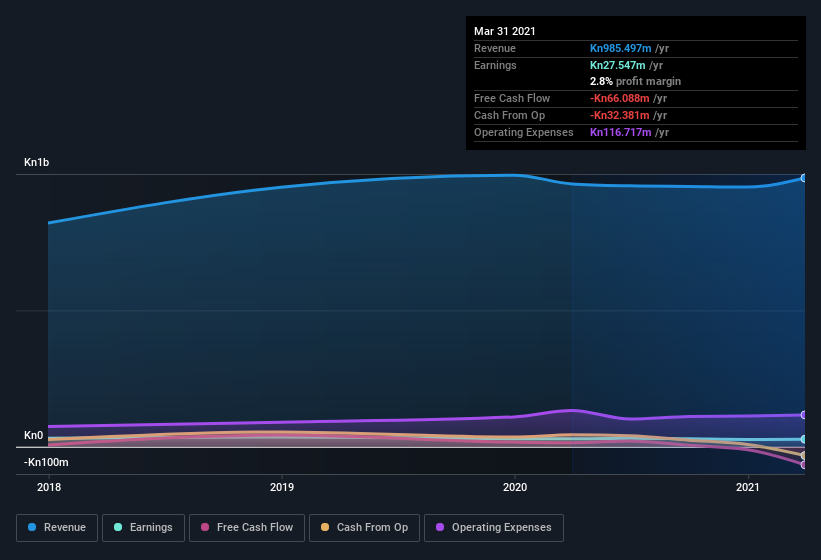Click the Cash From Op tooltip label
The width and height of the screenshot is (821, 560).
(x=509, y=115)
